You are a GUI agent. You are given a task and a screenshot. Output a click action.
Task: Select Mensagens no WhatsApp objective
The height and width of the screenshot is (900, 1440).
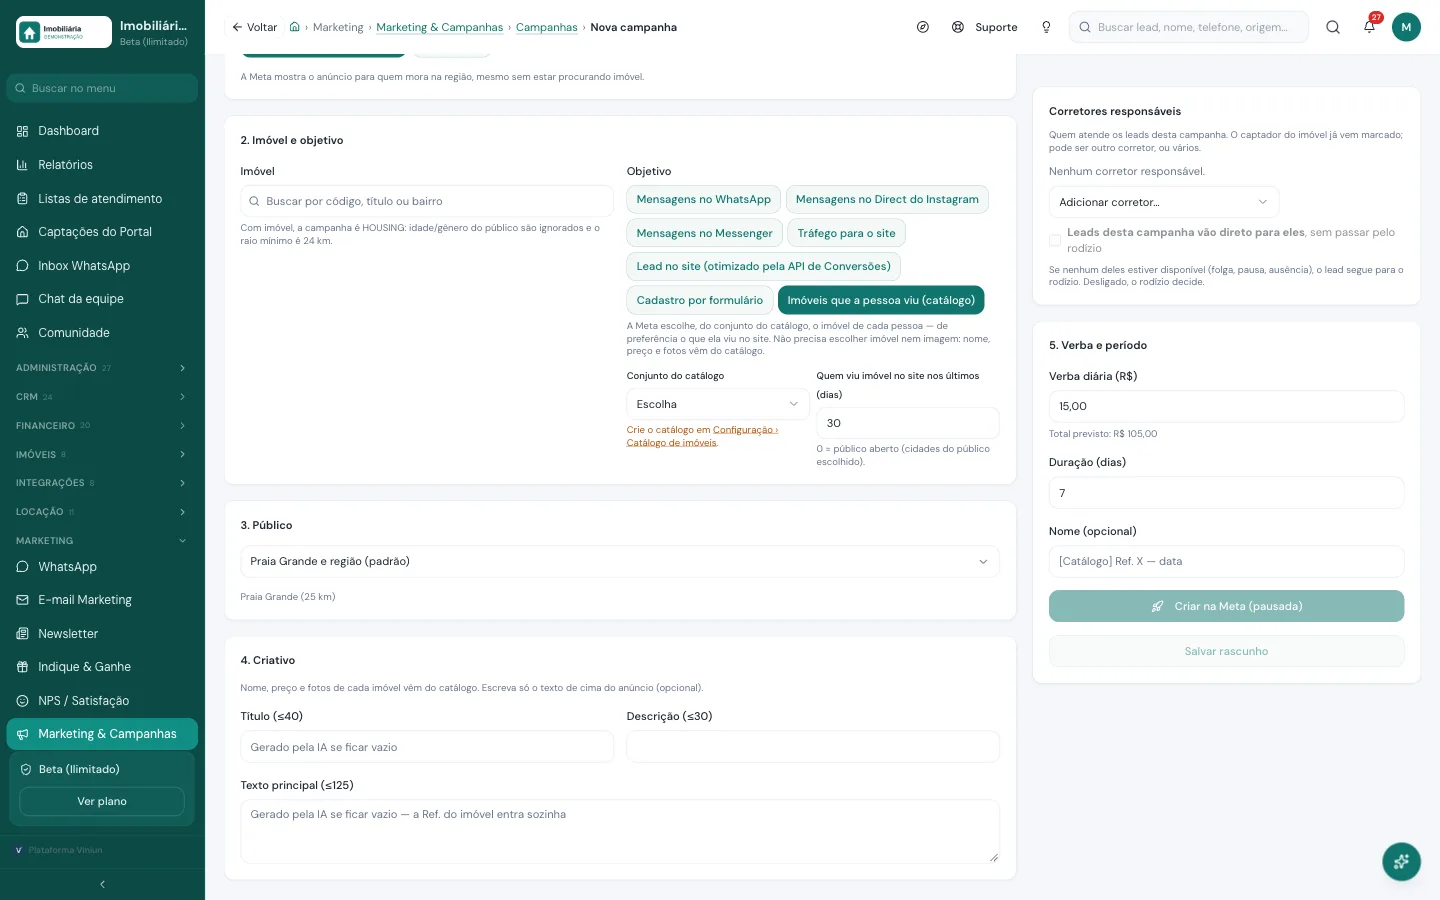(704, 200)
